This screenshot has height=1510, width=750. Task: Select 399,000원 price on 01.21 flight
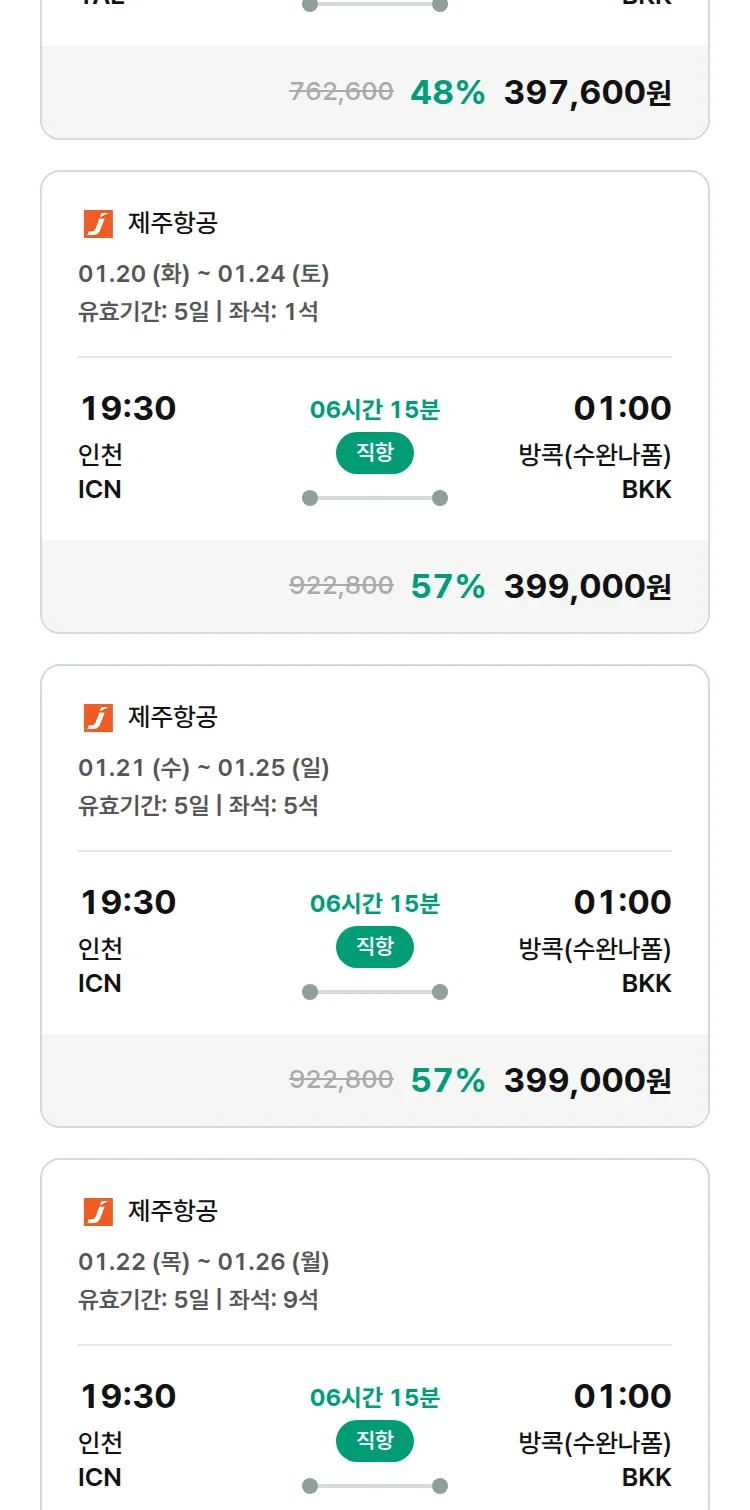[x=587, y=1080]
